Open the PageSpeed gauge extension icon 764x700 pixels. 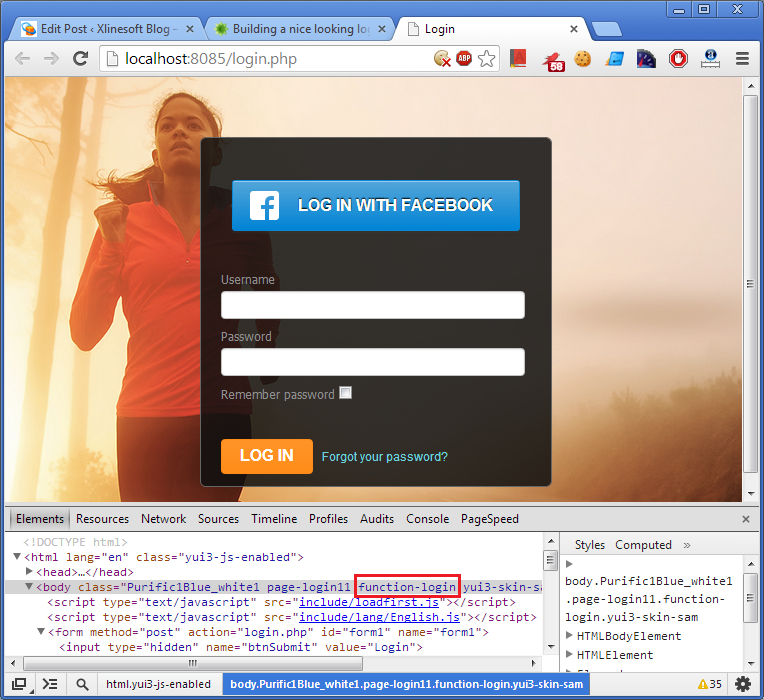[646, 59]
